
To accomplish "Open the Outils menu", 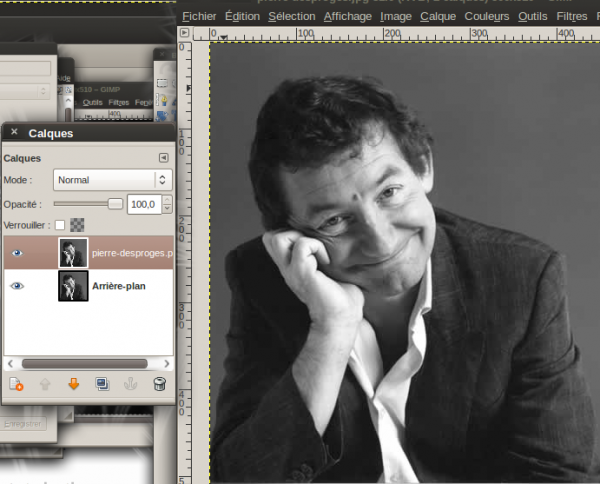I will point(532,16).
